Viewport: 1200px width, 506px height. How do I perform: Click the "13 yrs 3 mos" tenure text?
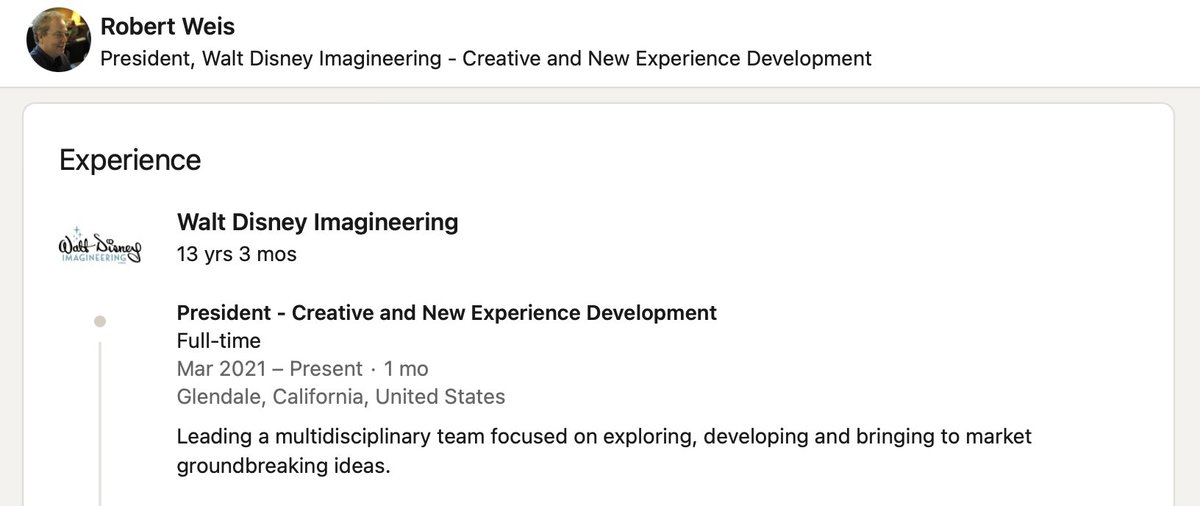click(236, 254)
